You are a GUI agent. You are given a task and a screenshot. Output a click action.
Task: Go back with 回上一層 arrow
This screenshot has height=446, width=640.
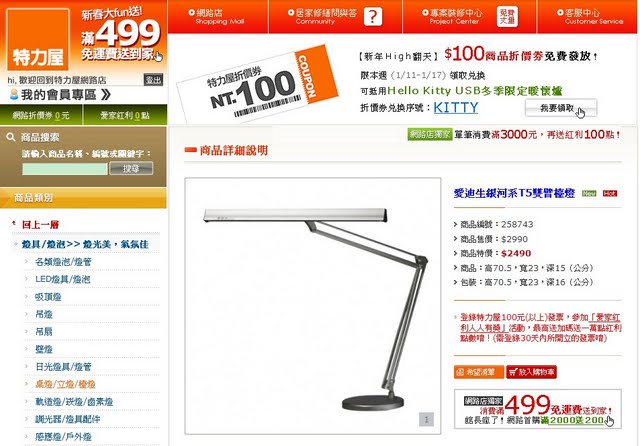[x=14, y=224]
